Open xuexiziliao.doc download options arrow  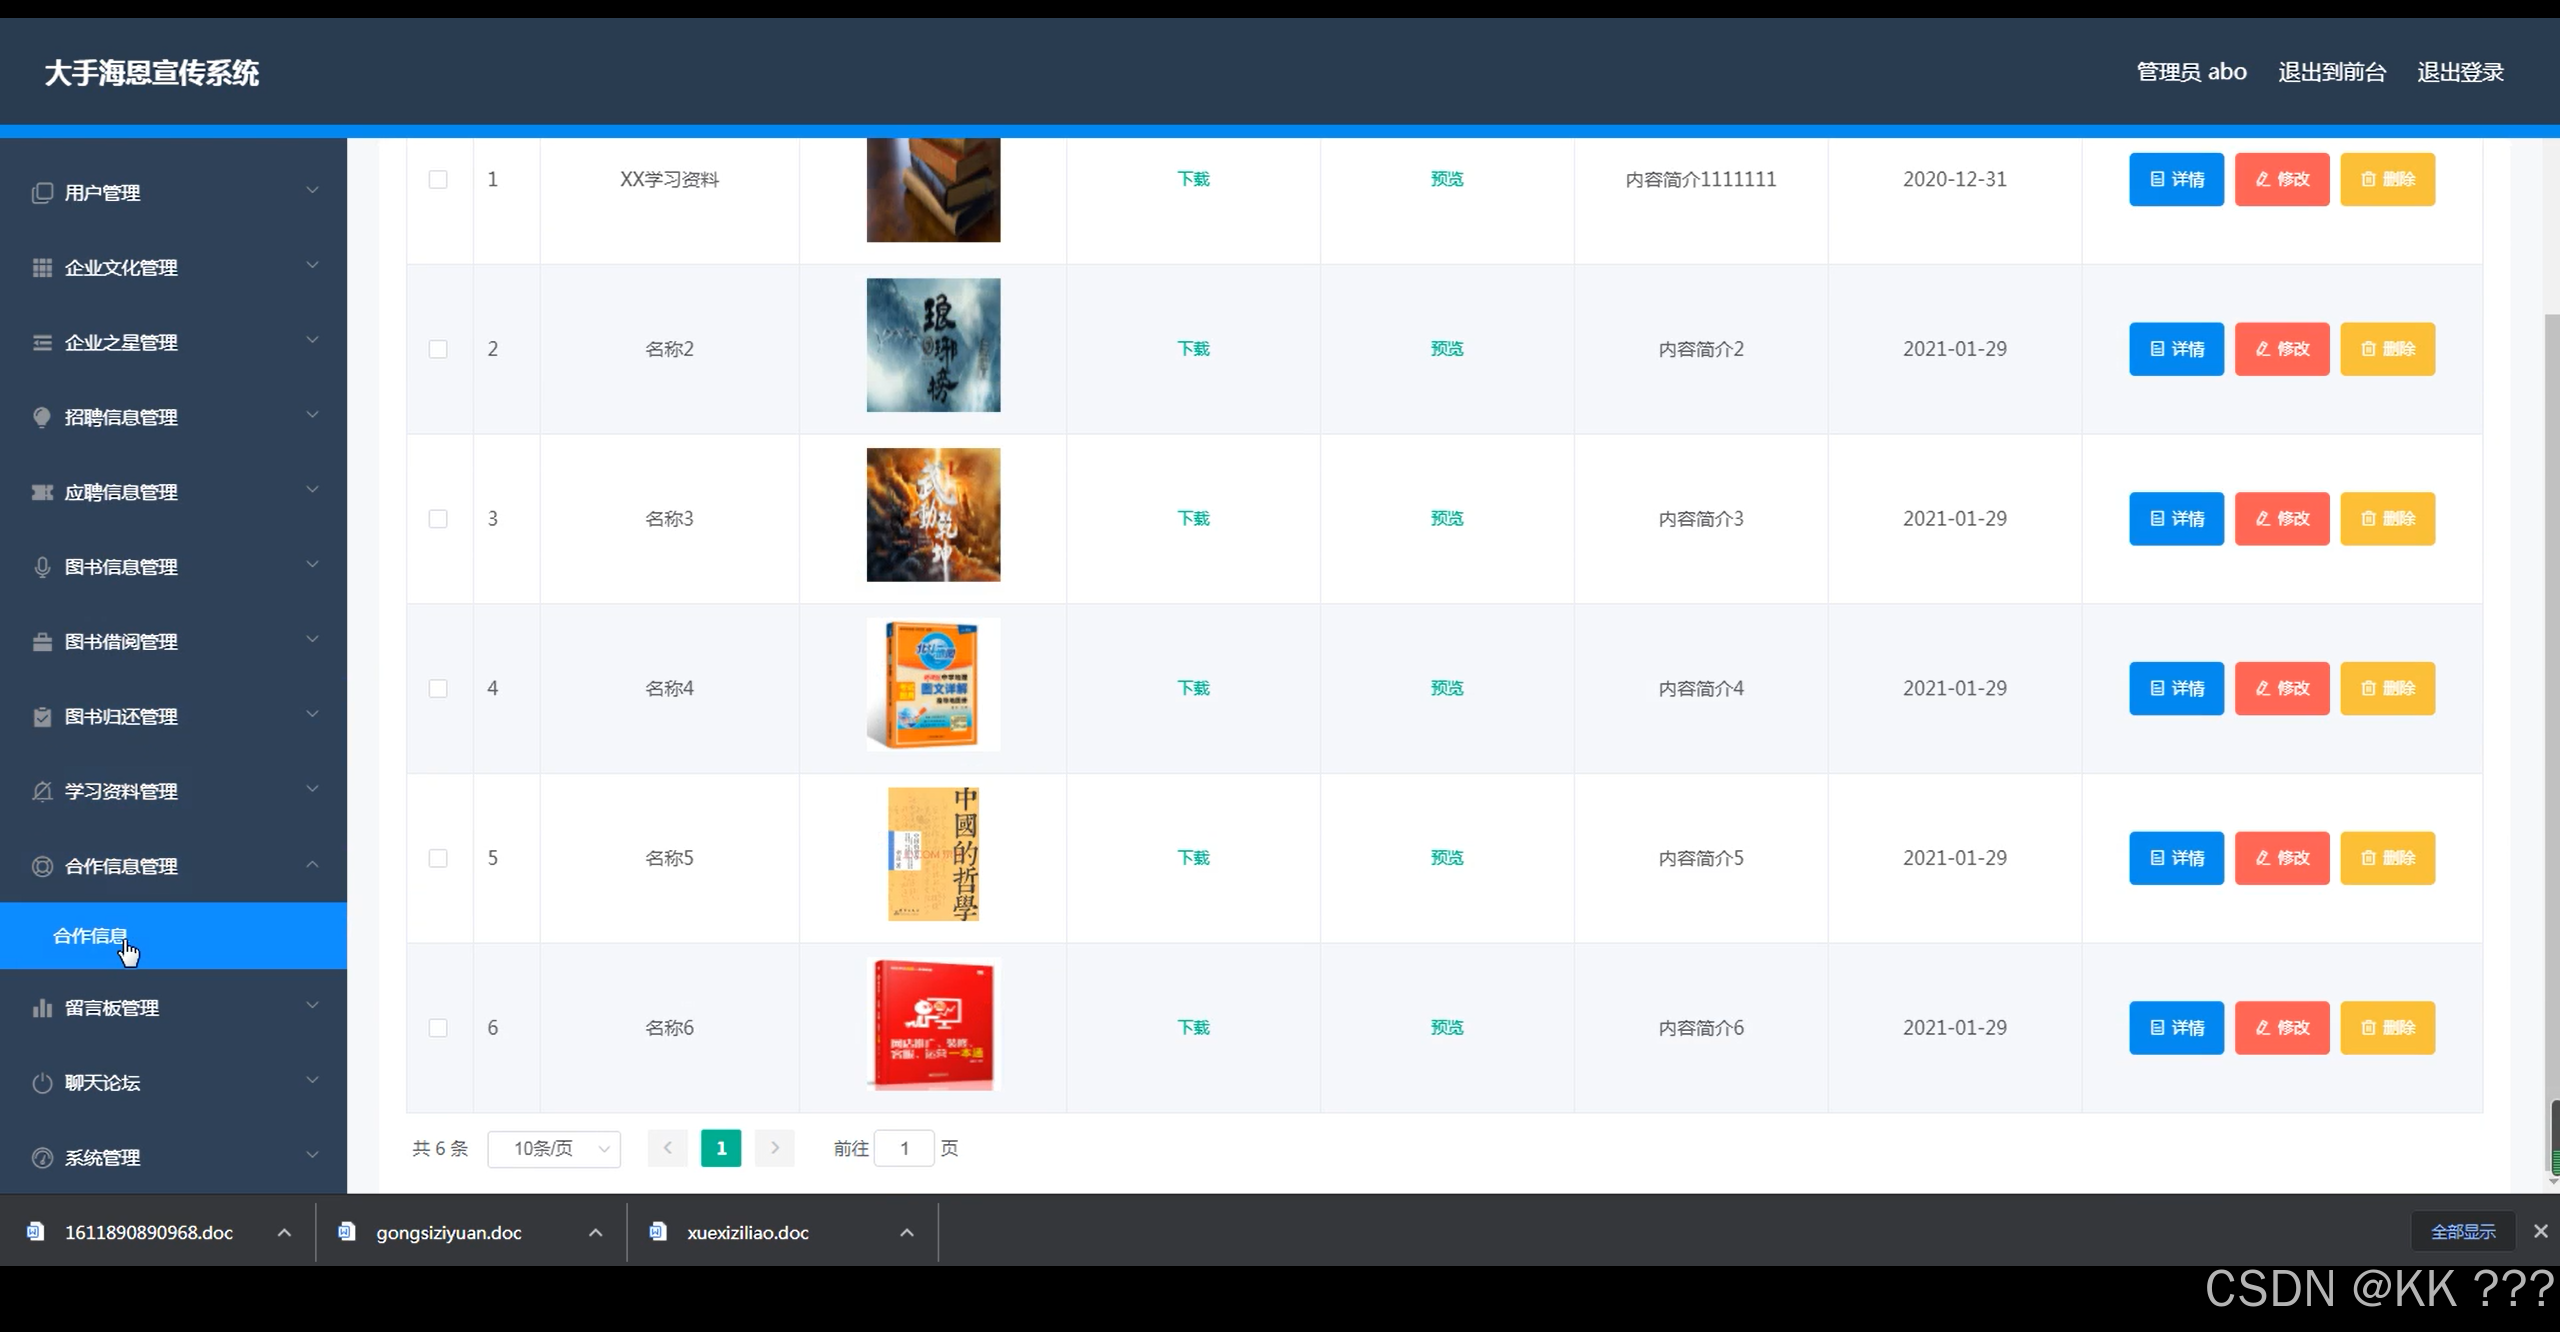(x=907, y=1232)
